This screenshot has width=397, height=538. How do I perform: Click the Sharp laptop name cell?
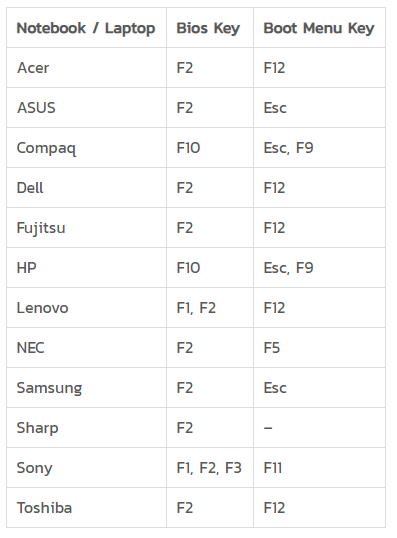click(x=86, y=428)
